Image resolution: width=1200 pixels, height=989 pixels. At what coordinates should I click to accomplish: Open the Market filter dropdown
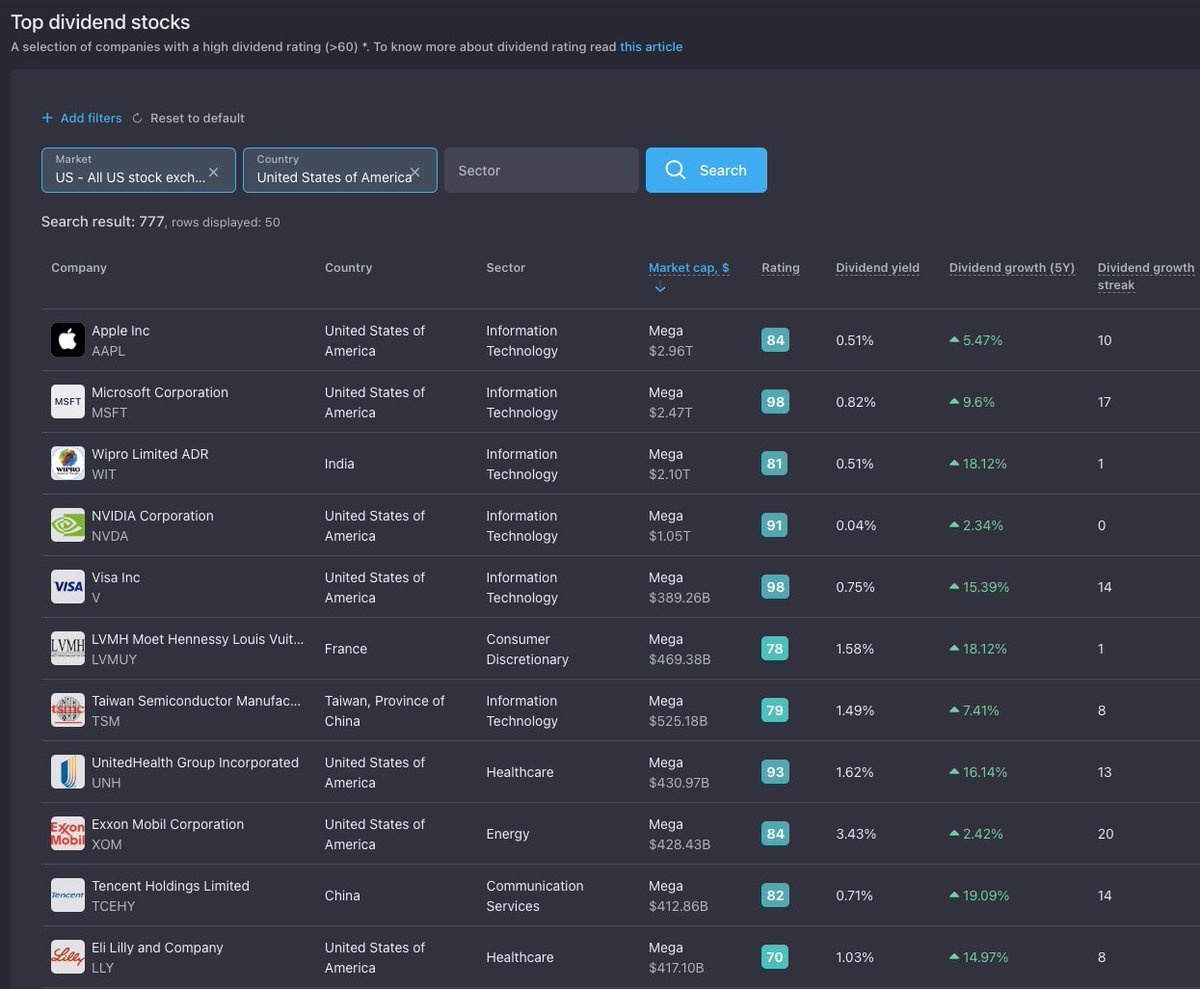click(x=138, y=170)
